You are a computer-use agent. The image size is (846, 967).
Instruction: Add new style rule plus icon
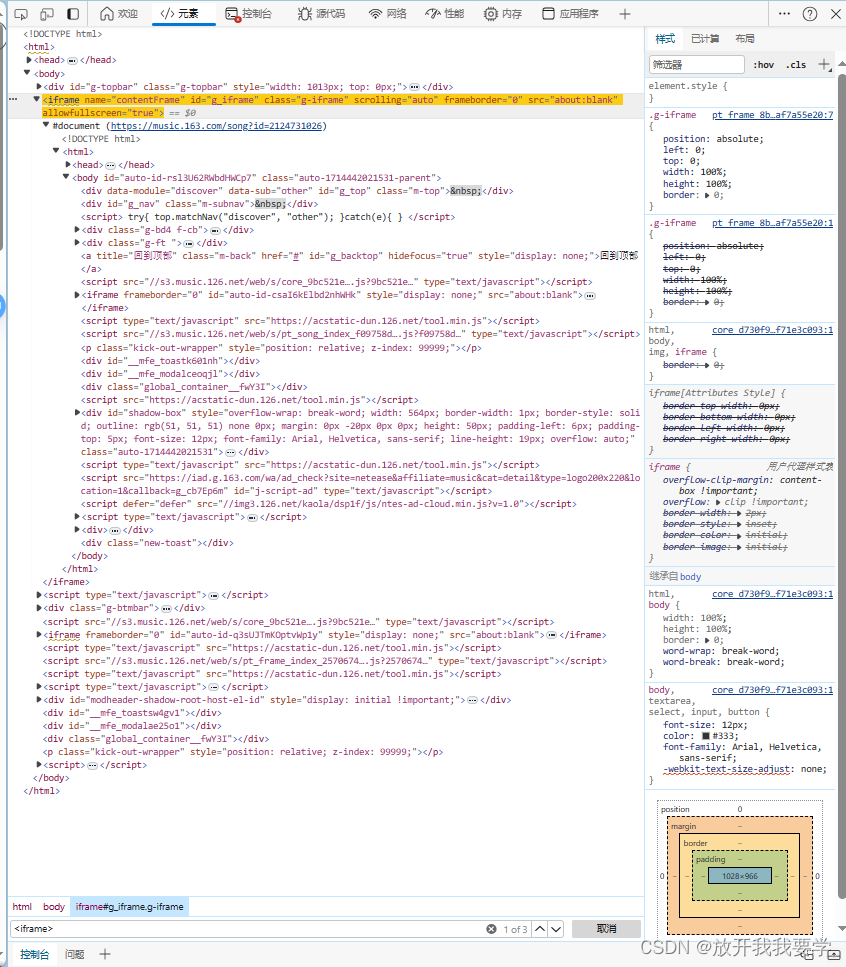[824, 64]
